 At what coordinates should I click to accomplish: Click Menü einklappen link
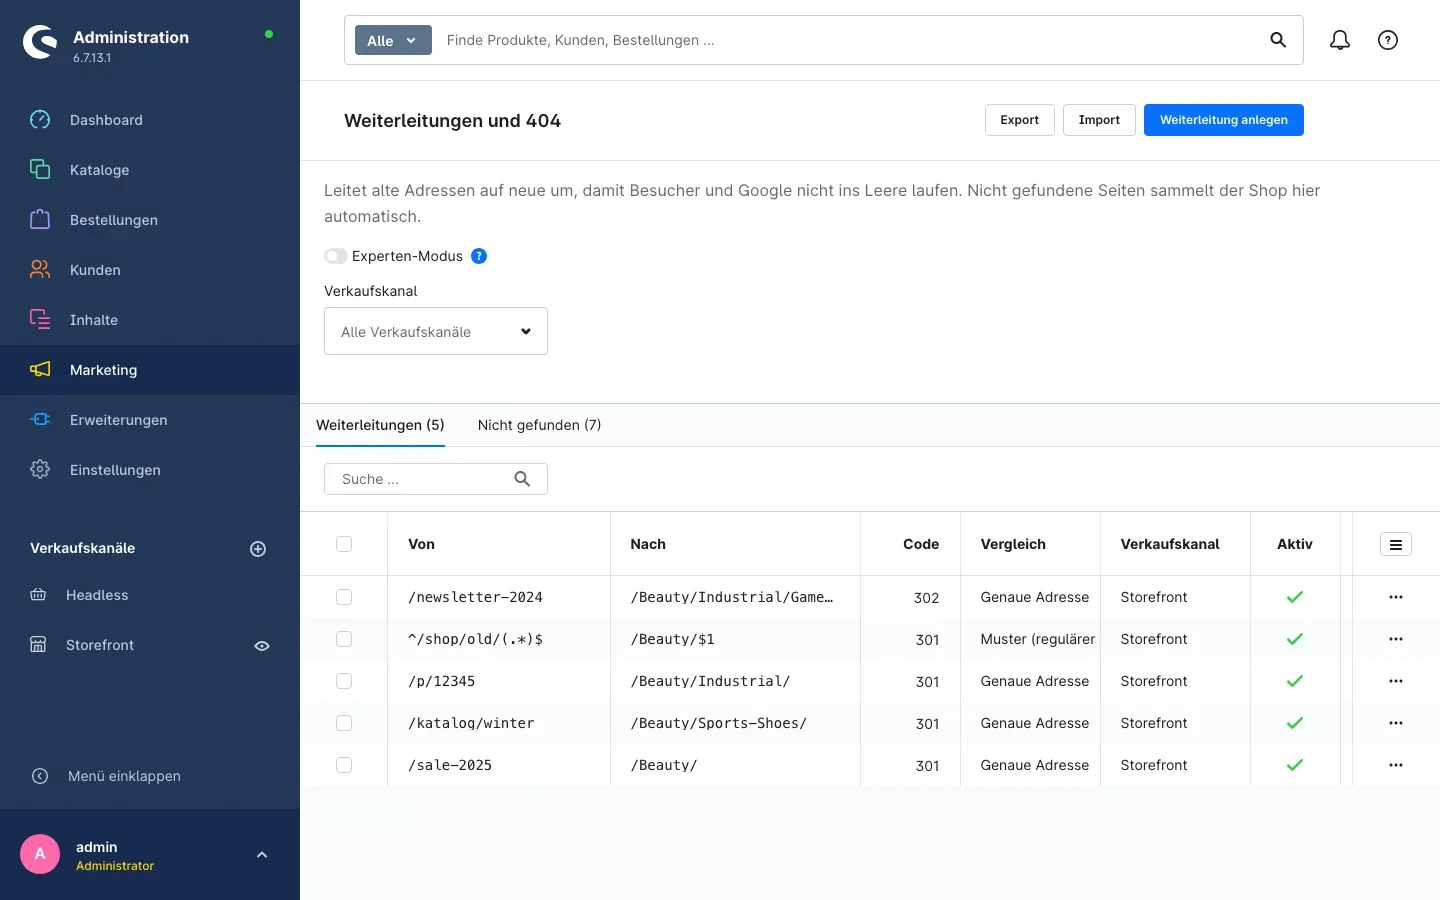(124, 776)
